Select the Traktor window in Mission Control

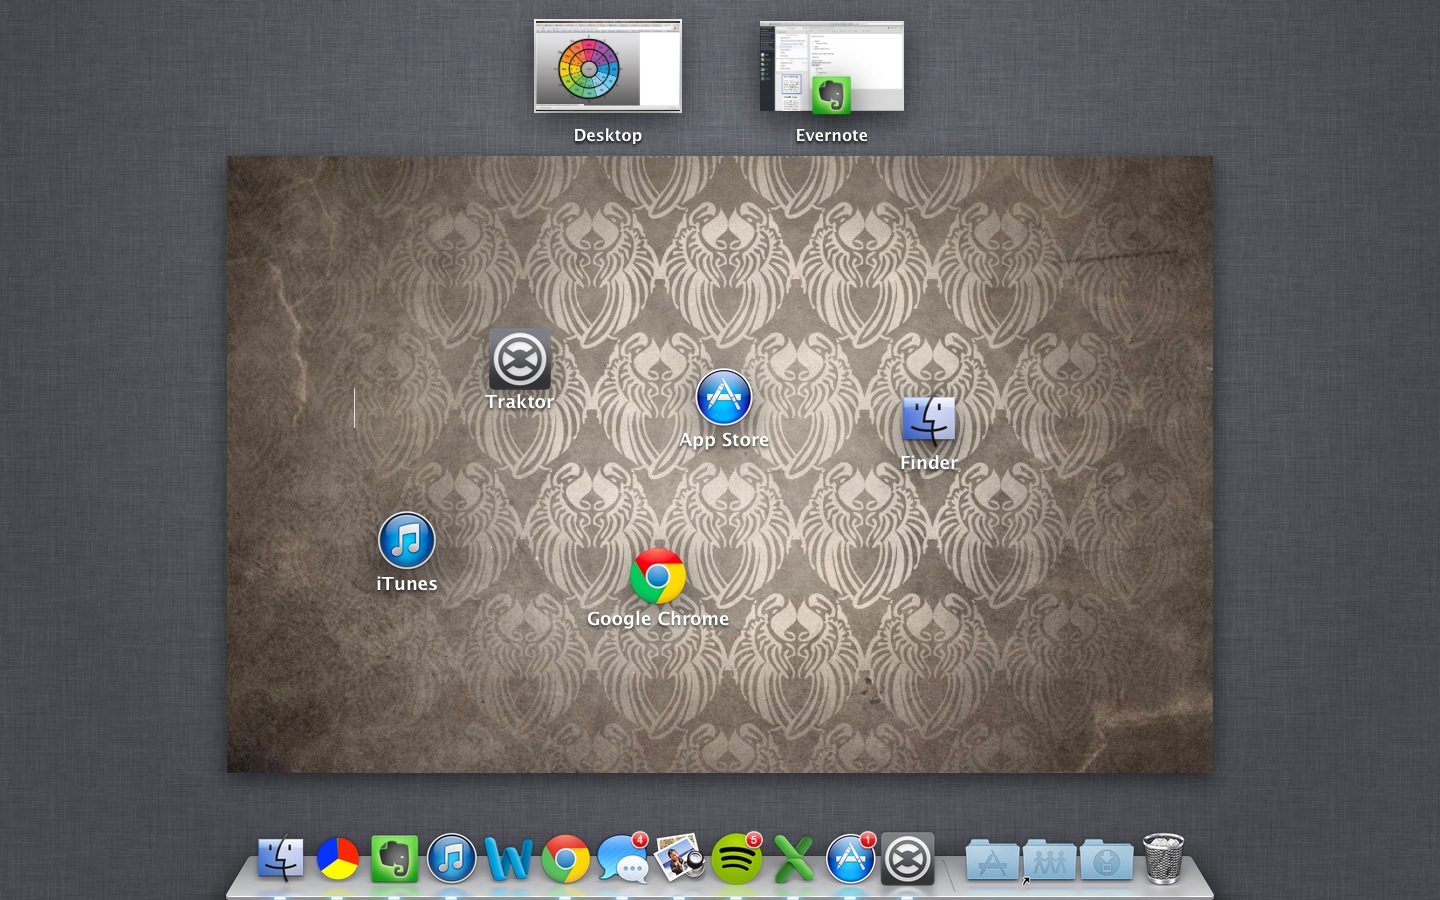520,359
